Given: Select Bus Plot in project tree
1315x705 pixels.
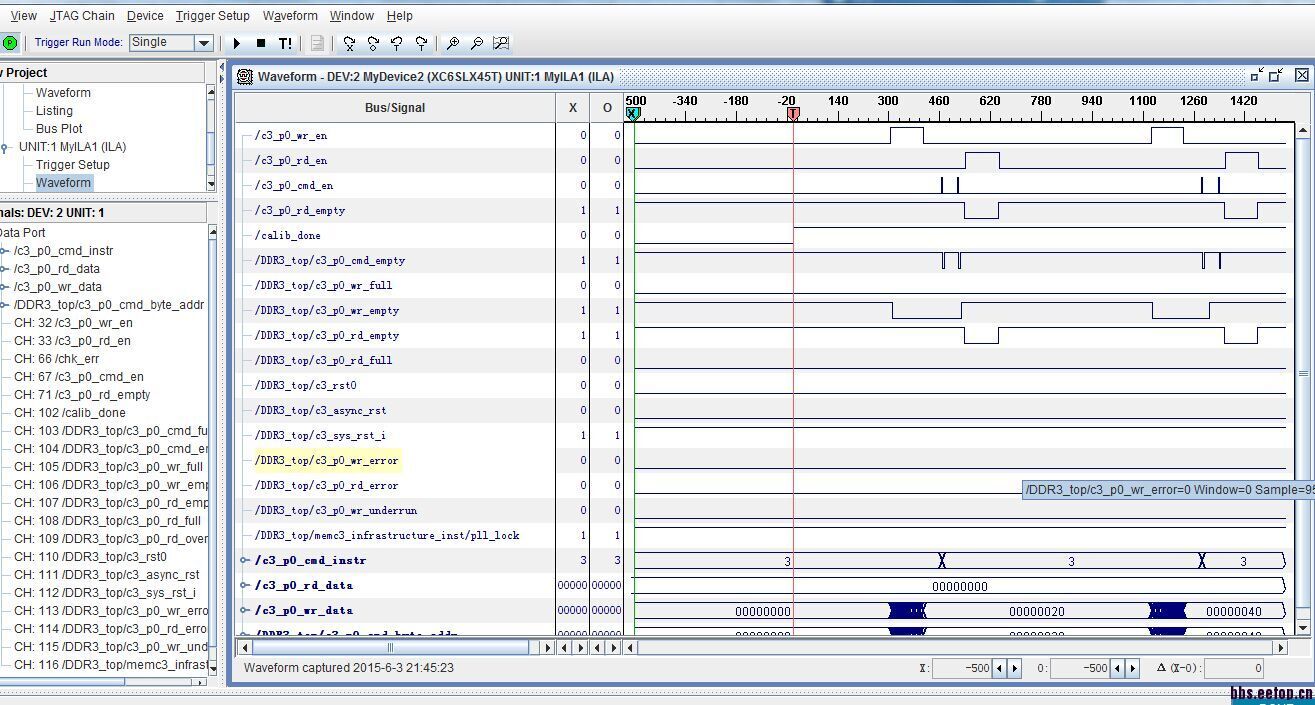Looking at the screenshot, I should [59, 129].
